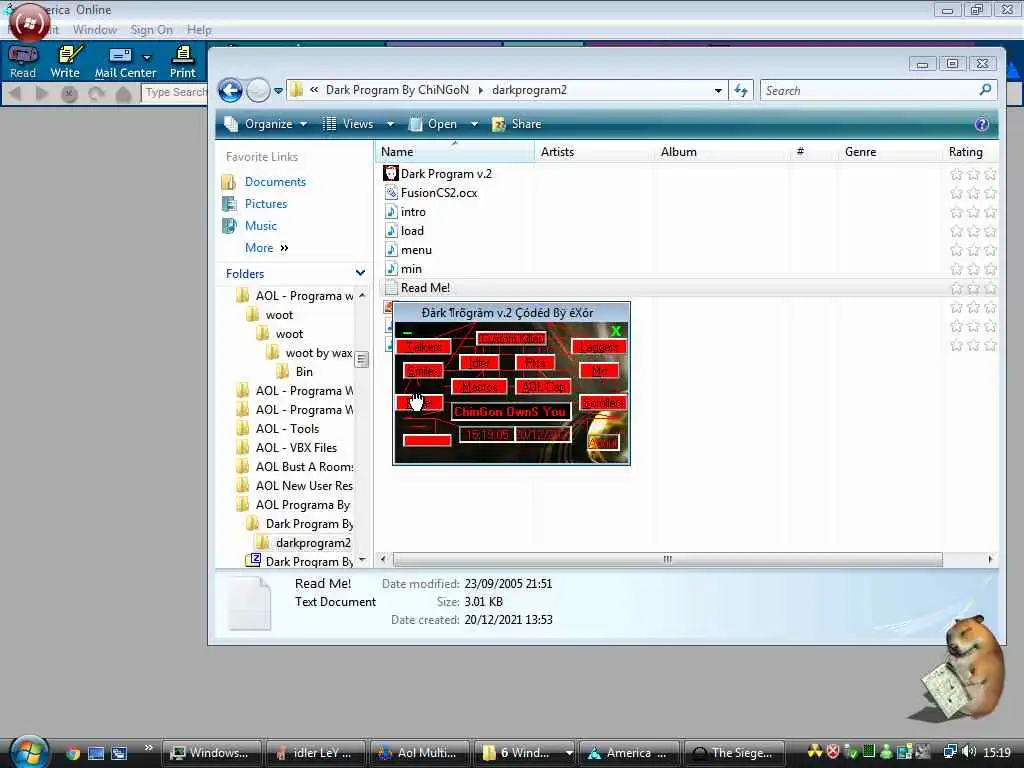Select the menu audio file
1024x768 pixels.
pos(416,249)
